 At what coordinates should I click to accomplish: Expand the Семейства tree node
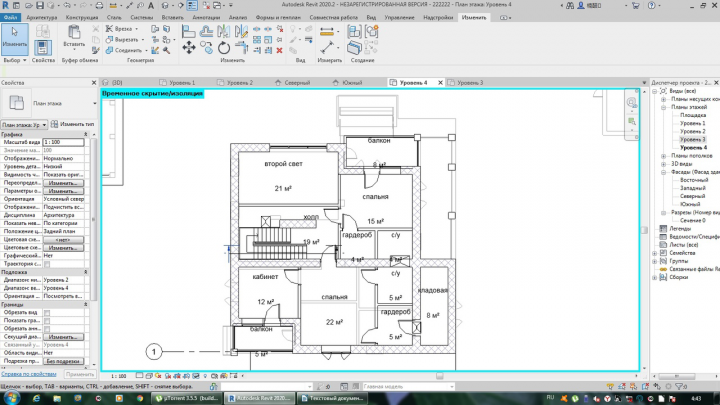coord(655,253)
